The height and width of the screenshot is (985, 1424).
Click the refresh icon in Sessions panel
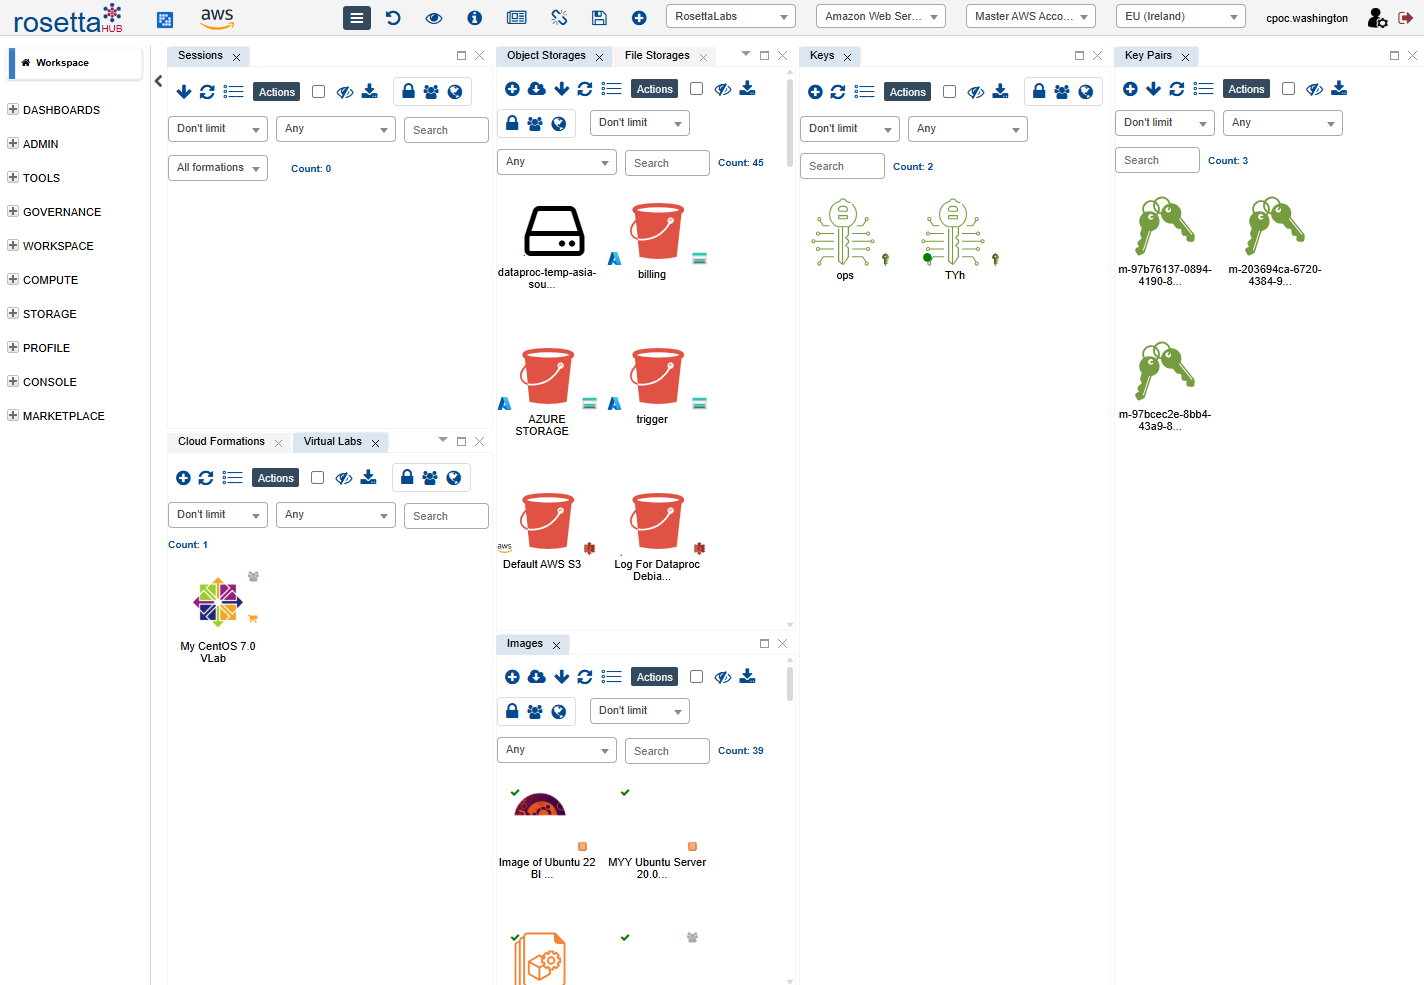(x=207, y=92)
